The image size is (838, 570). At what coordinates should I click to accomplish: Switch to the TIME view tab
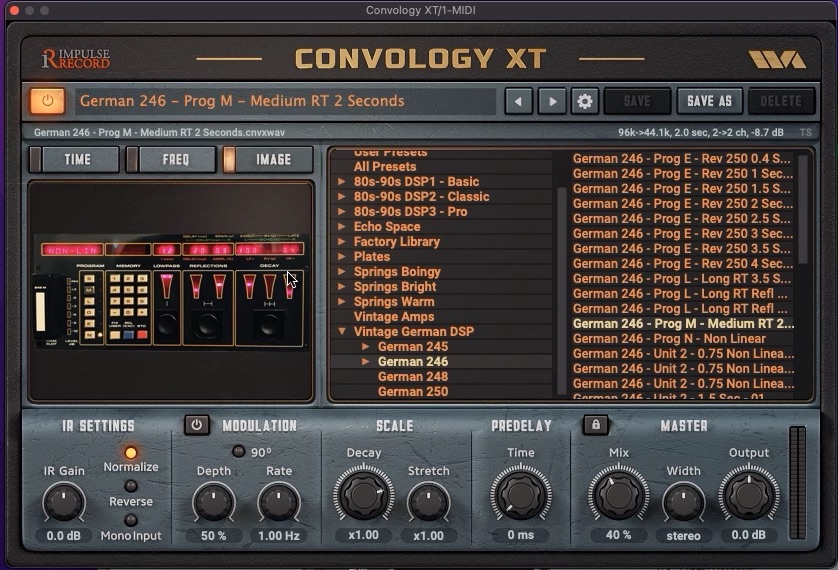point(76,159)
